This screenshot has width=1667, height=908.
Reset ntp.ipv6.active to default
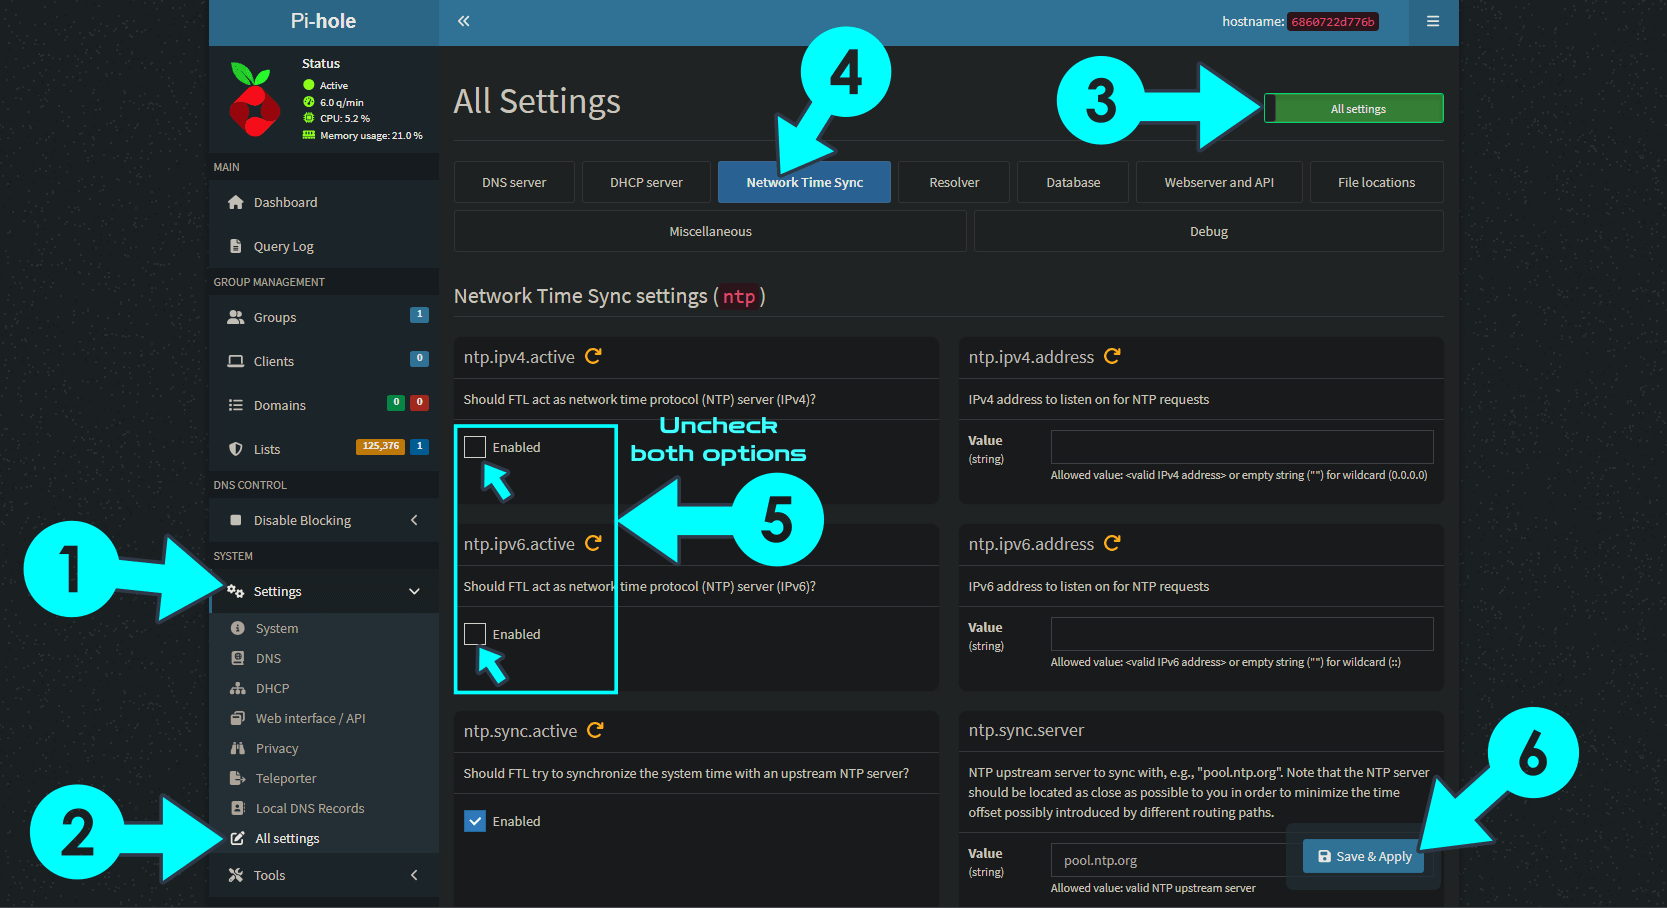(593, 543)
